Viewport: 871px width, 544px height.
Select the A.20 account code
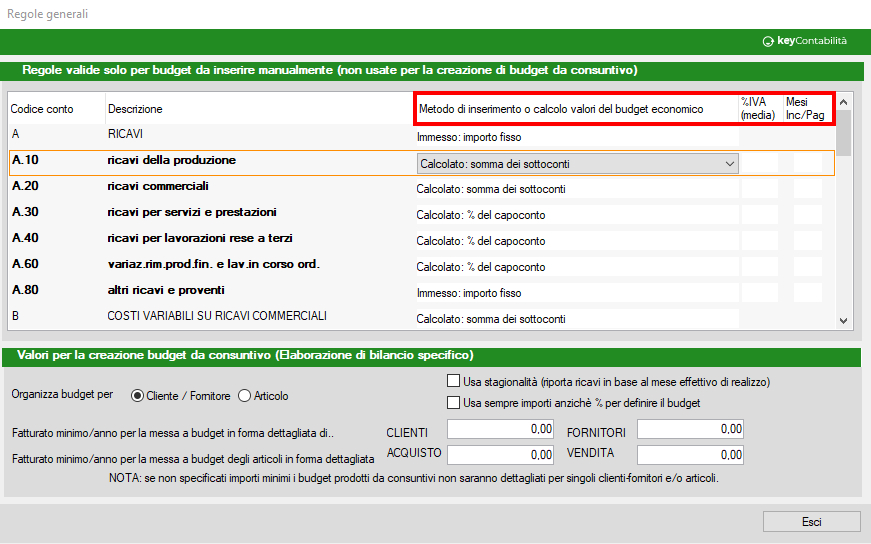[26, 186]
